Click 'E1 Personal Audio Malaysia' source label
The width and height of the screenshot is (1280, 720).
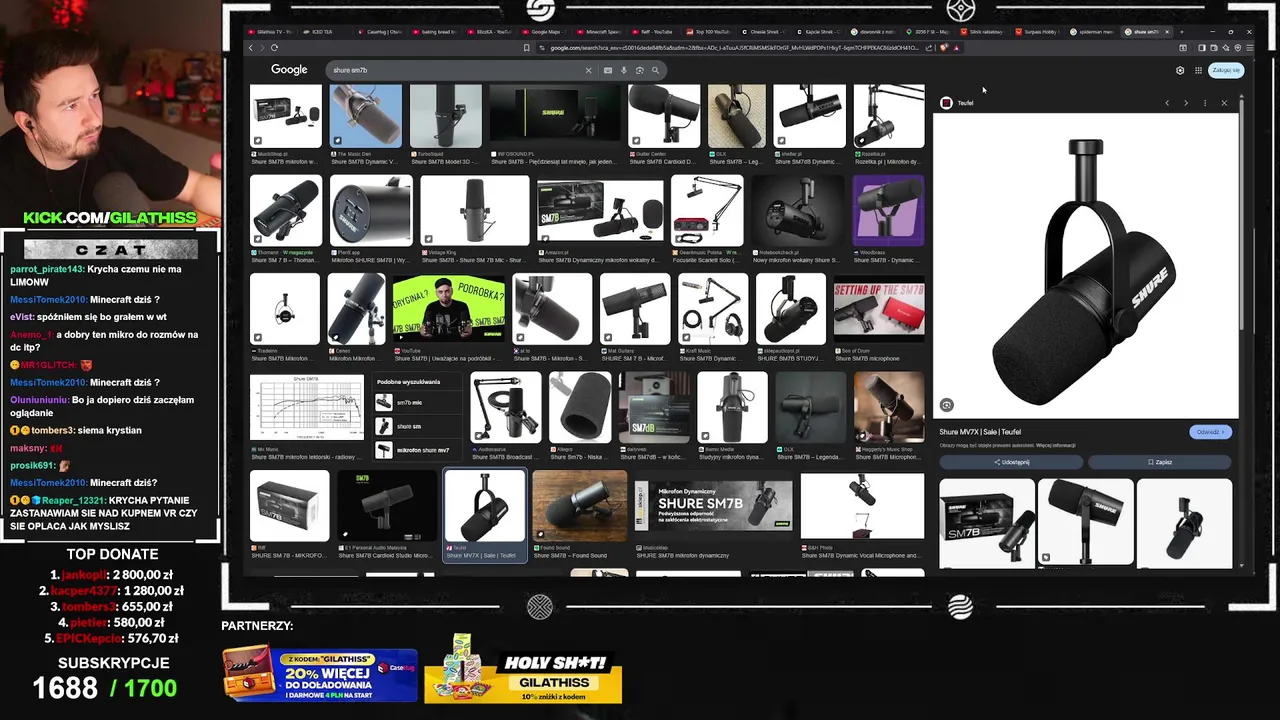tap(378, 548)
